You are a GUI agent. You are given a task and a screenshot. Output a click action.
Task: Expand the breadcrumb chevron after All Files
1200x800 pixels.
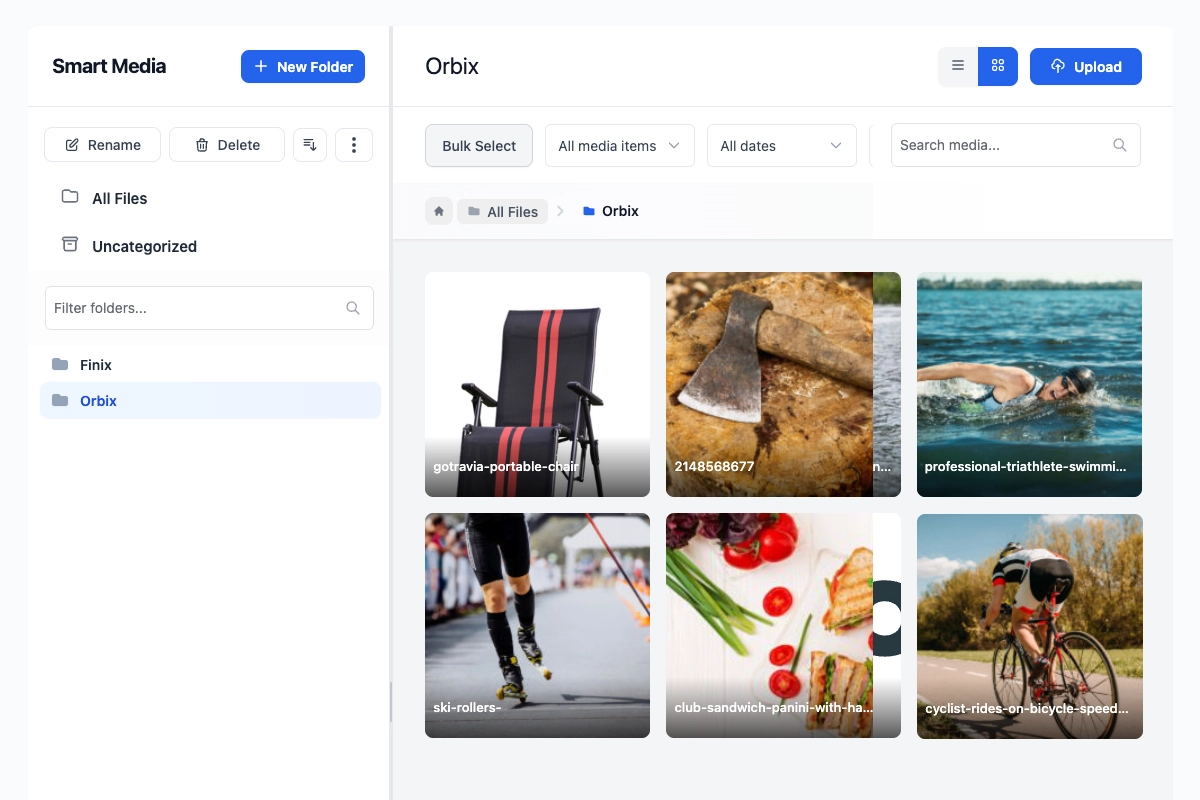560,211
